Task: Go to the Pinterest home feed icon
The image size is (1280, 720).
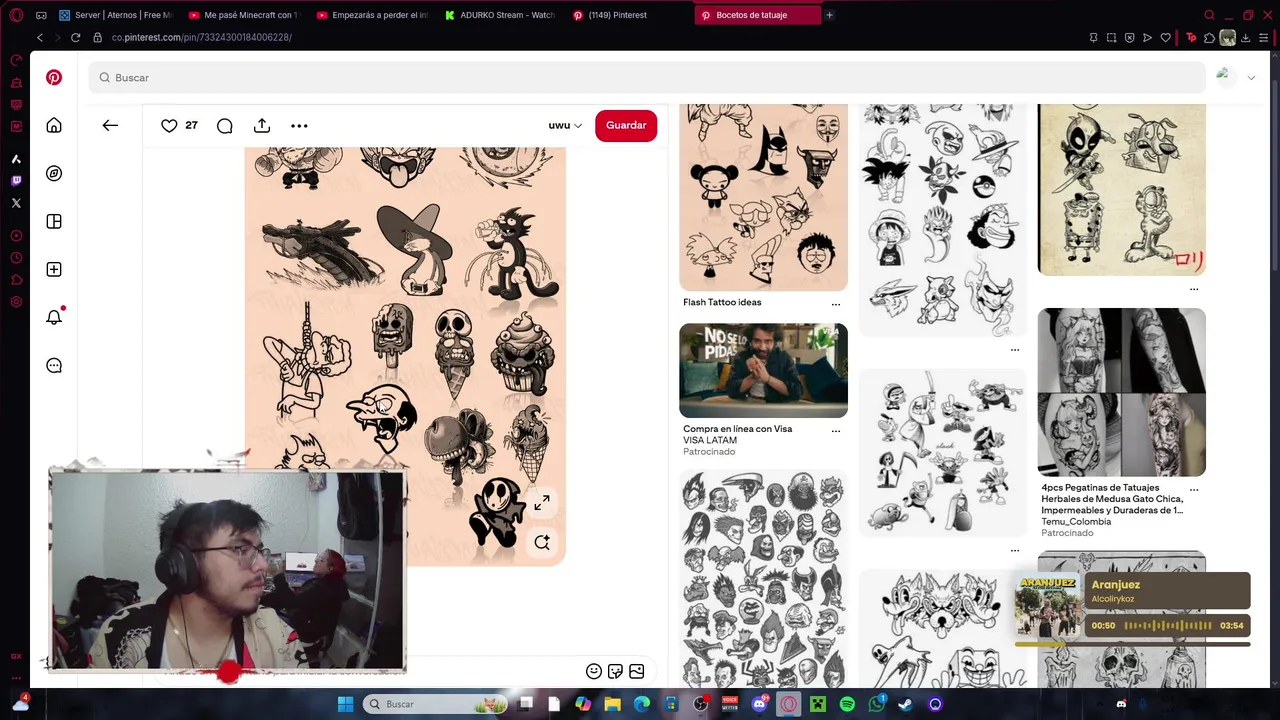Action: [54, 125]
